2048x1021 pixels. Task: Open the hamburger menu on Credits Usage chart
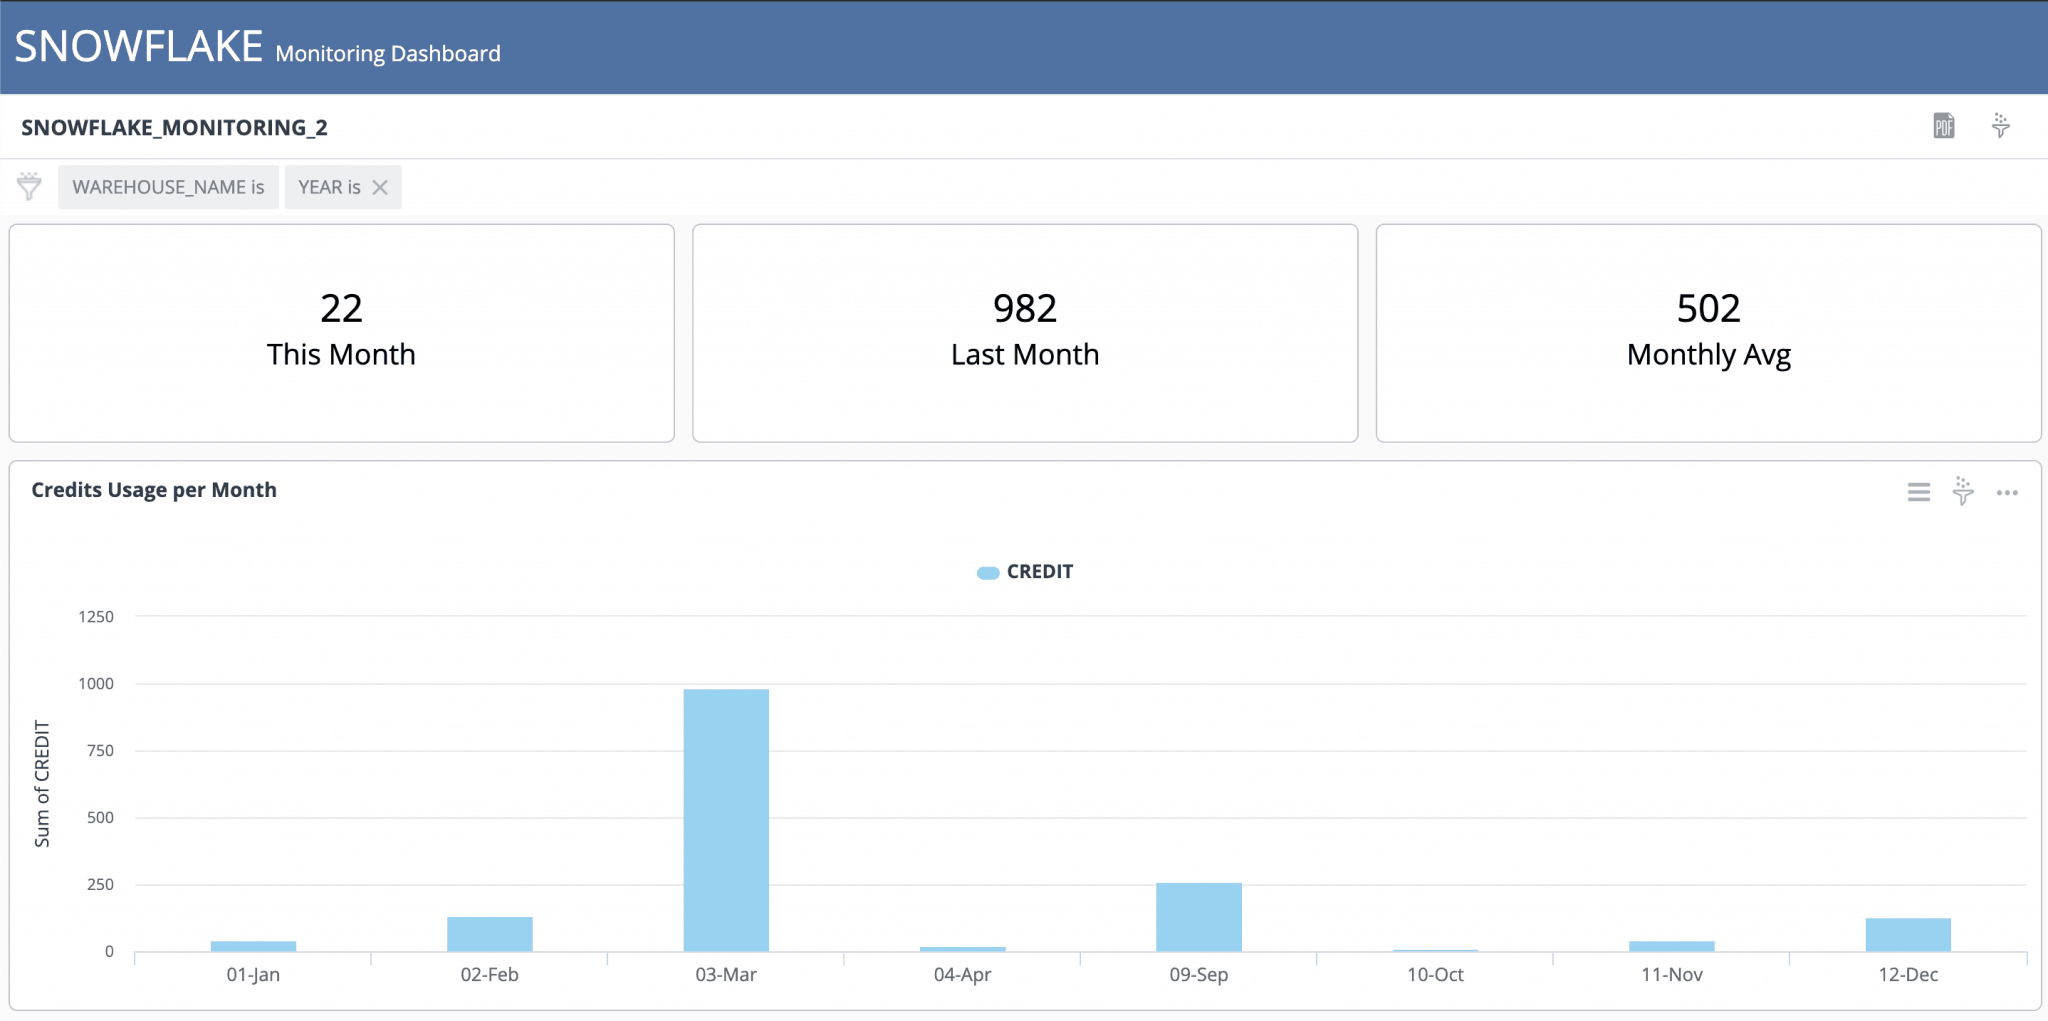1917,492
